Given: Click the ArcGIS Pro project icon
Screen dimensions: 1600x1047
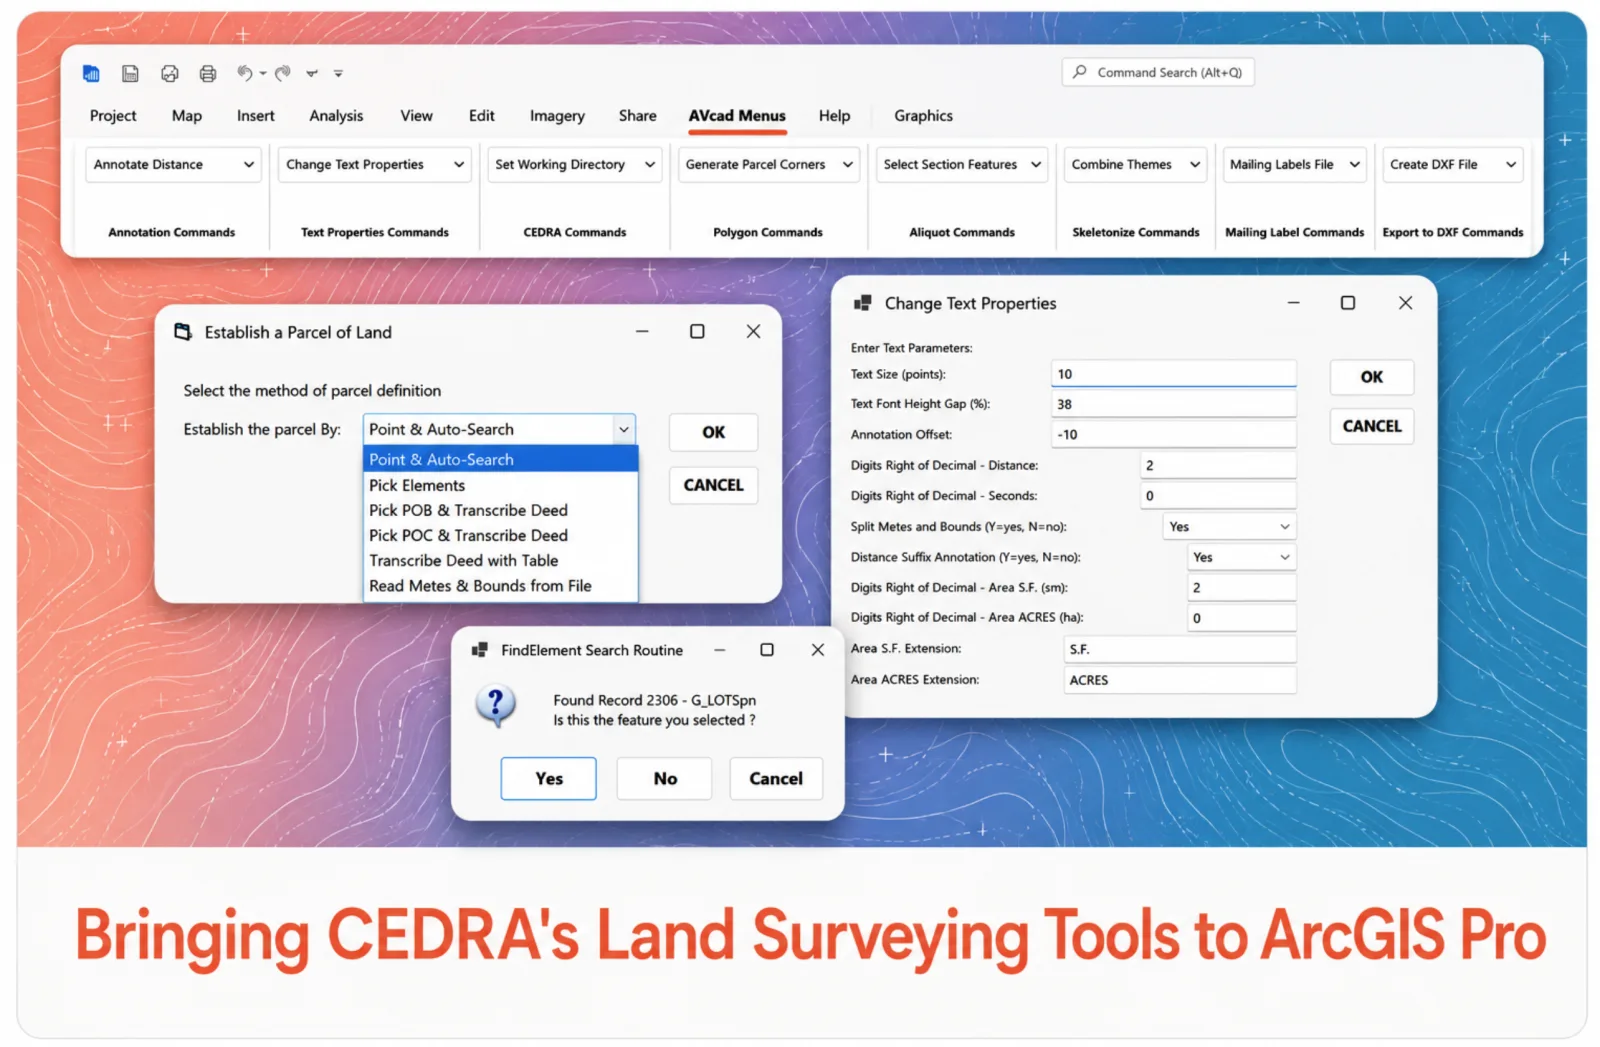Looking at the screenshot, I should click(x=91, y=73).
